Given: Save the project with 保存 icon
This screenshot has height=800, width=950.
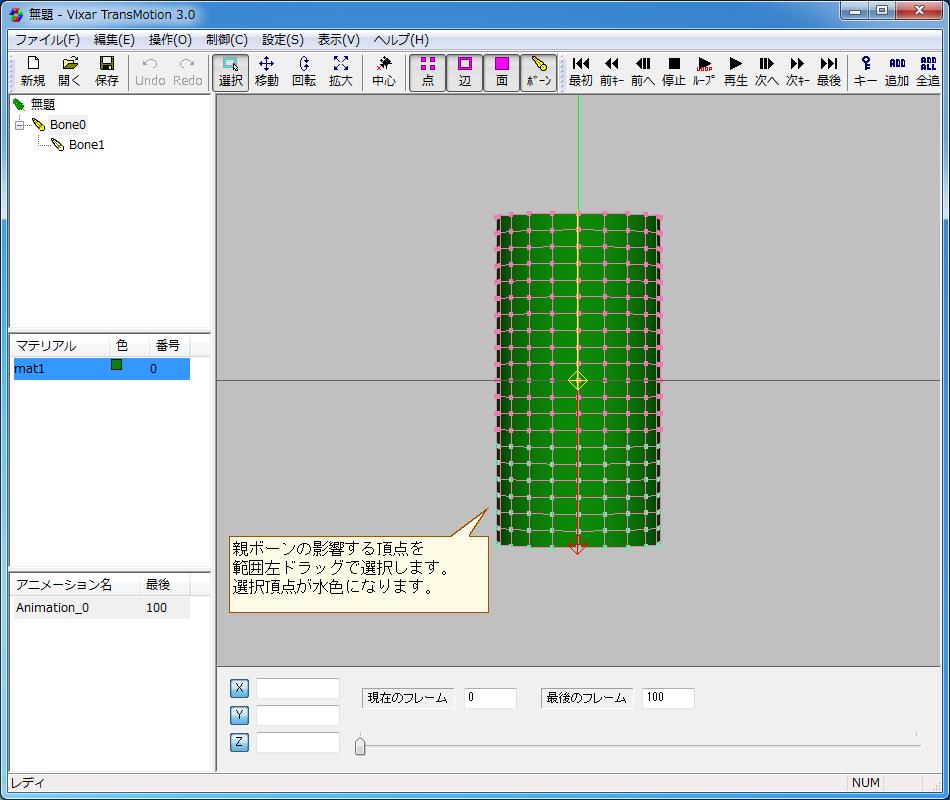Looking at the screenshot, I should 107,71.
